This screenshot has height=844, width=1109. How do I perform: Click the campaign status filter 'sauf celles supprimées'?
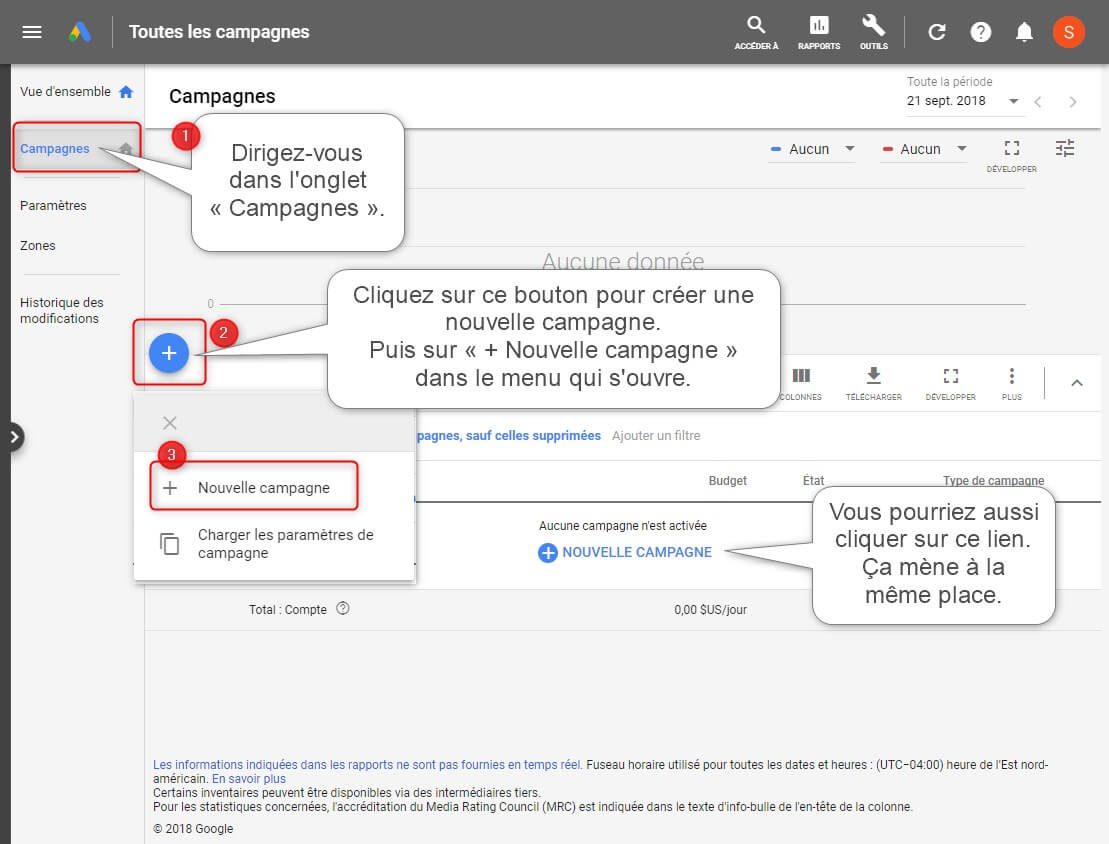coord(509,435)
